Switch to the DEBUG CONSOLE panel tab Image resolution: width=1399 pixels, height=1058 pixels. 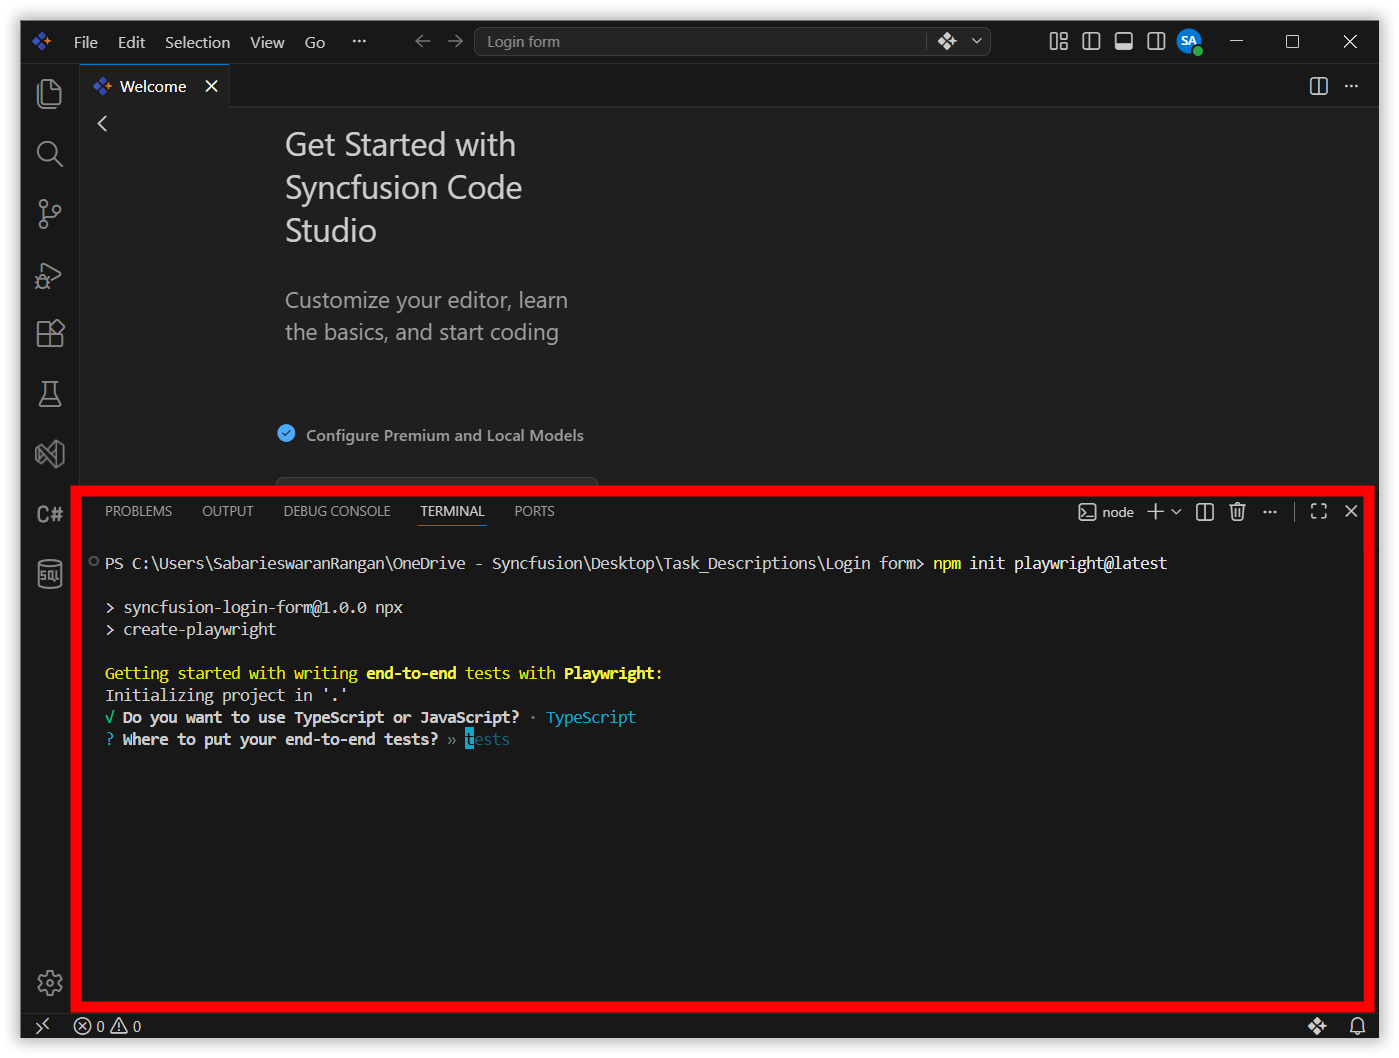click(337, 511)
